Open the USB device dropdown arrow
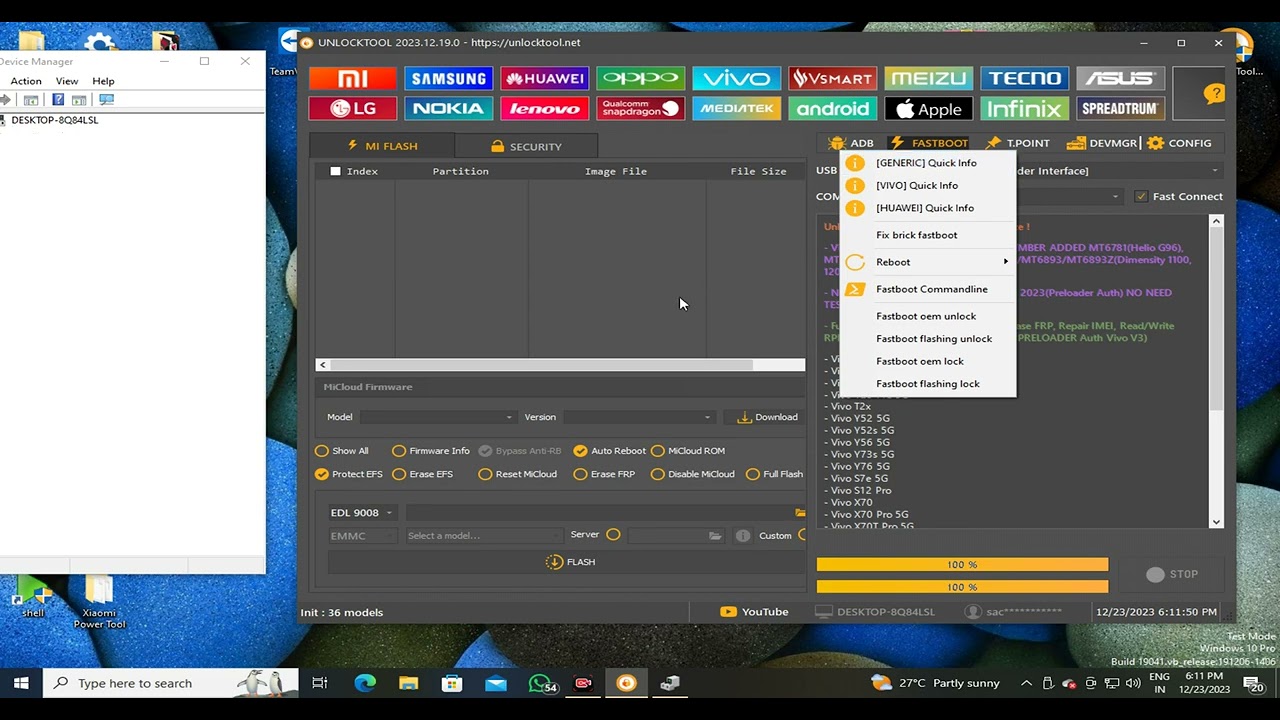 1215,171
